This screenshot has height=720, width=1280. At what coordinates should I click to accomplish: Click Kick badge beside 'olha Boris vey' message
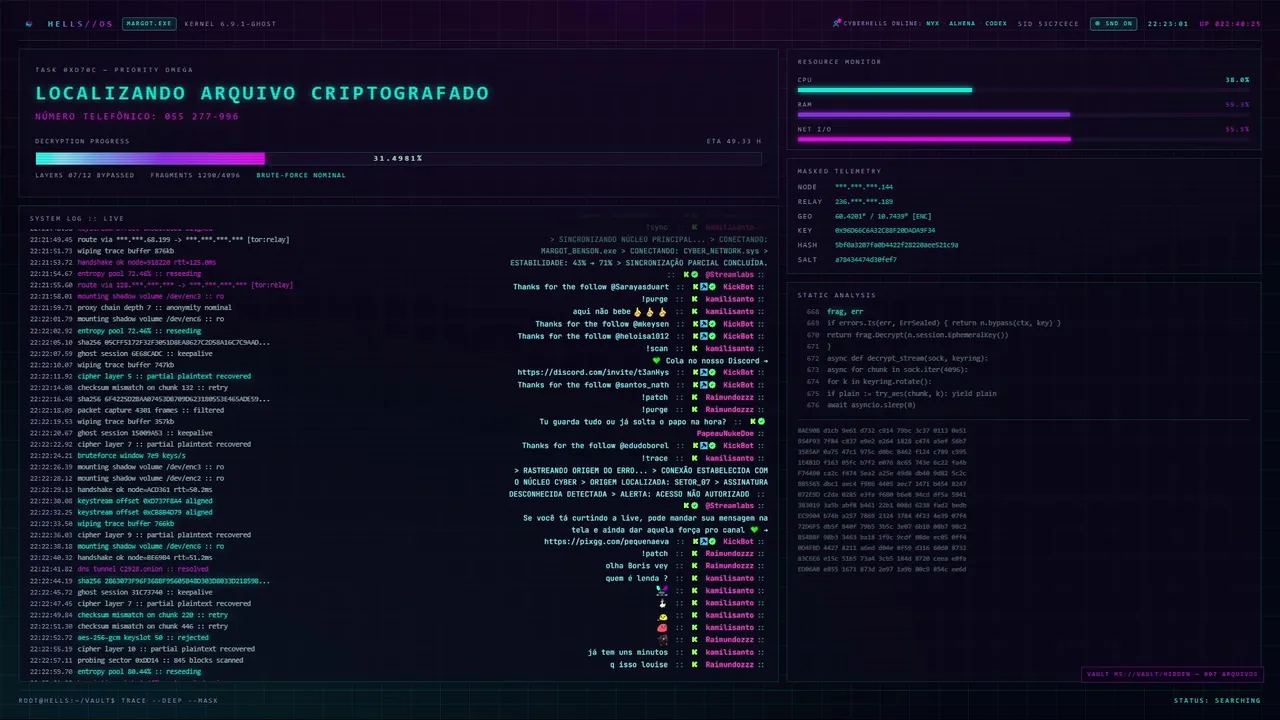pyautogui.click(x=693, y=566)
